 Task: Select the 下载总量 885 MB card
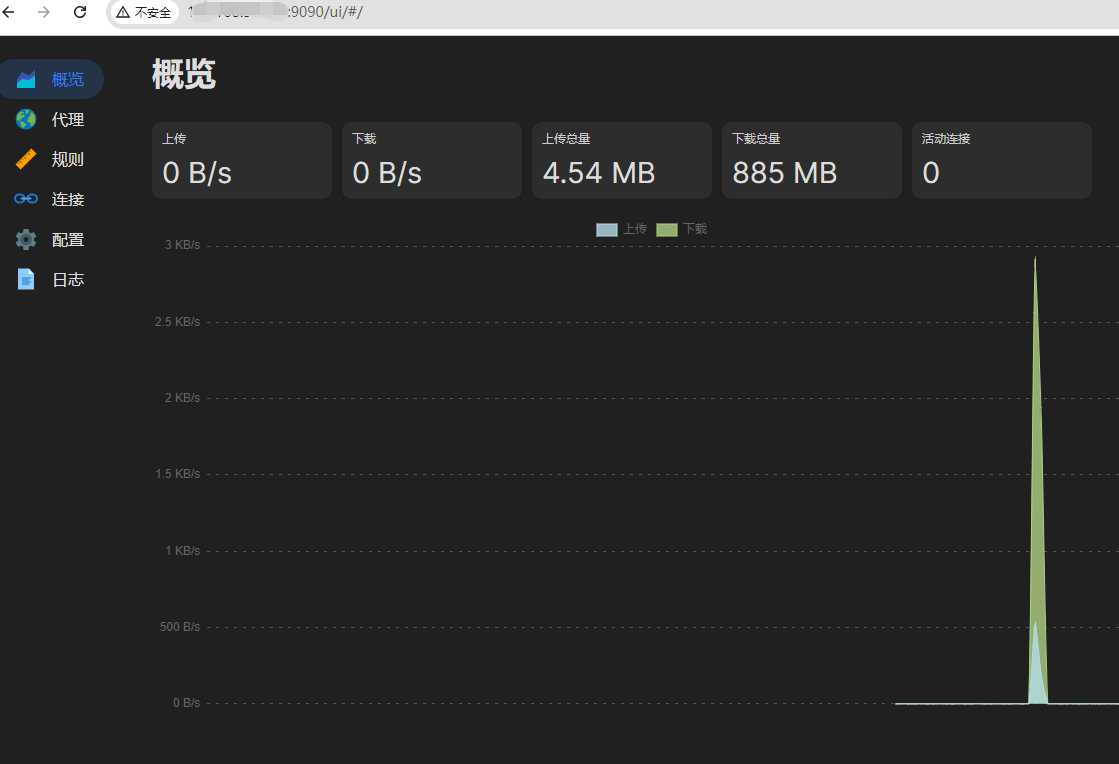click(x=811, y=160)
